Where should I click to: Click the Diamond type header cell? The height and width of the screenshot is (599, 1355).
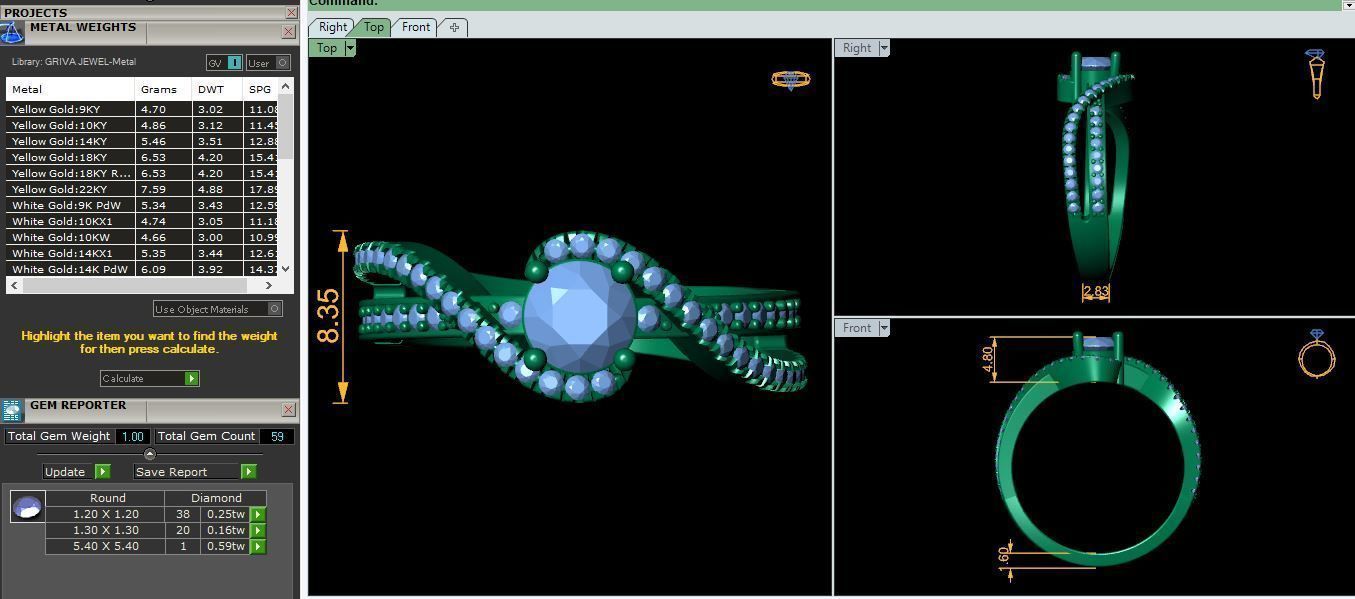click(217, 497)
